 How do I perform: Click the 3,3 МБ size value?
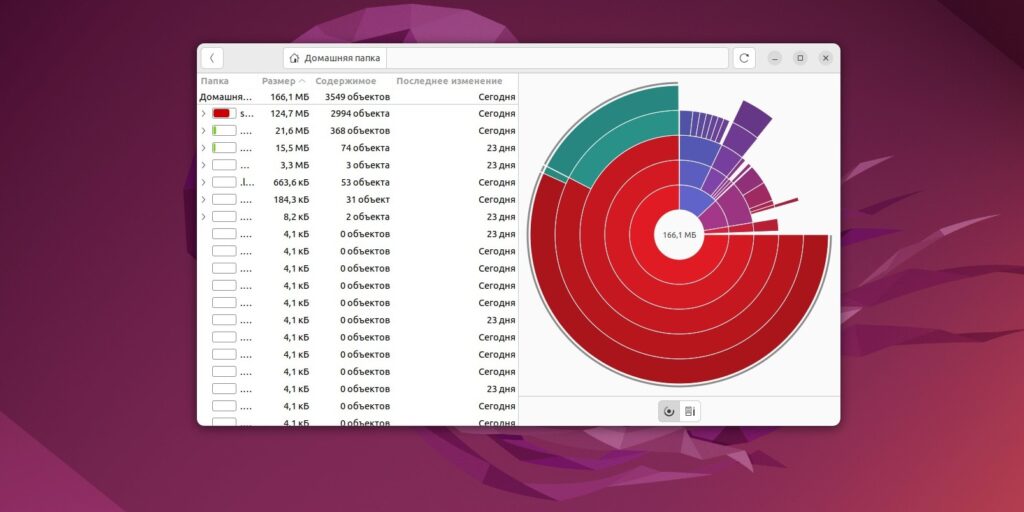tap(295, 165)
